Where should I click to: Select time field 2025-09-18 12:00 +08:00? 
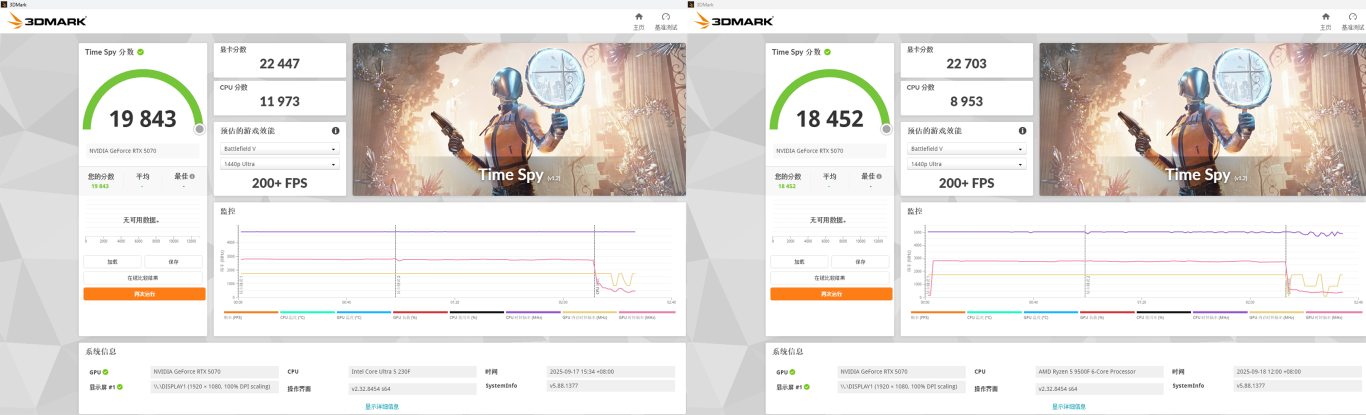click(1298, 371)
